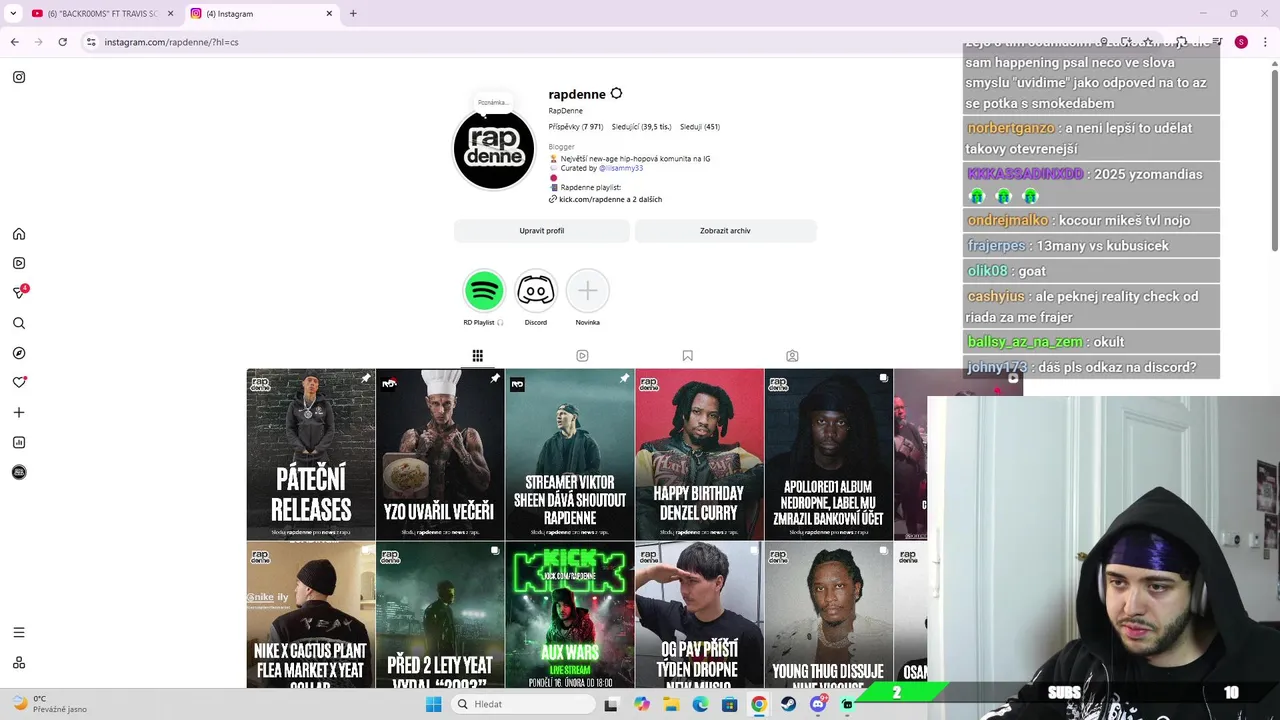The height and width of the screenshot is (720, 1280).
Task: Open the Search magnifier in sidebar
Action: [19, 323]
